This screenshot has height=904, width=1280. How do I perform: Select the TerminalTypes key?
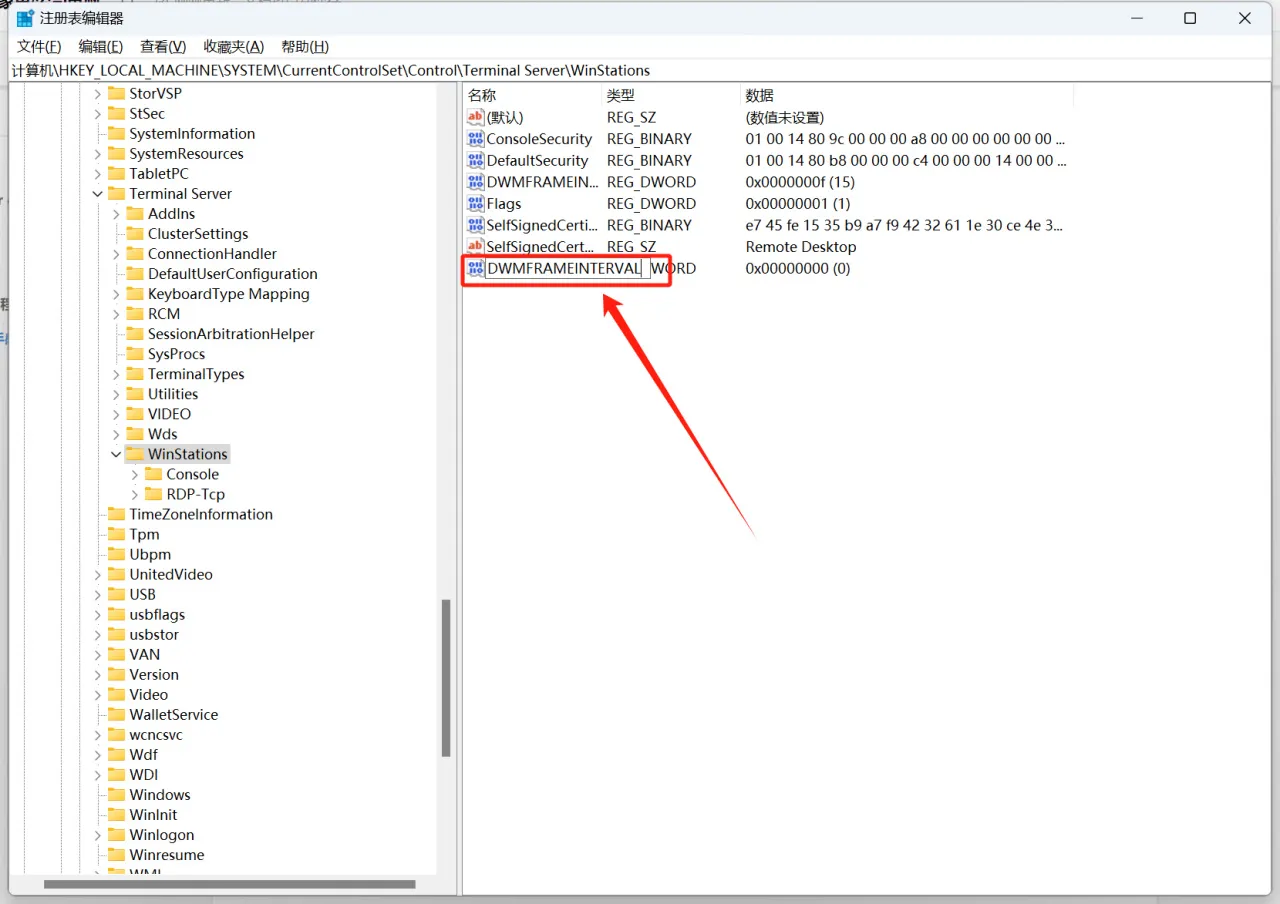point(196,374)
